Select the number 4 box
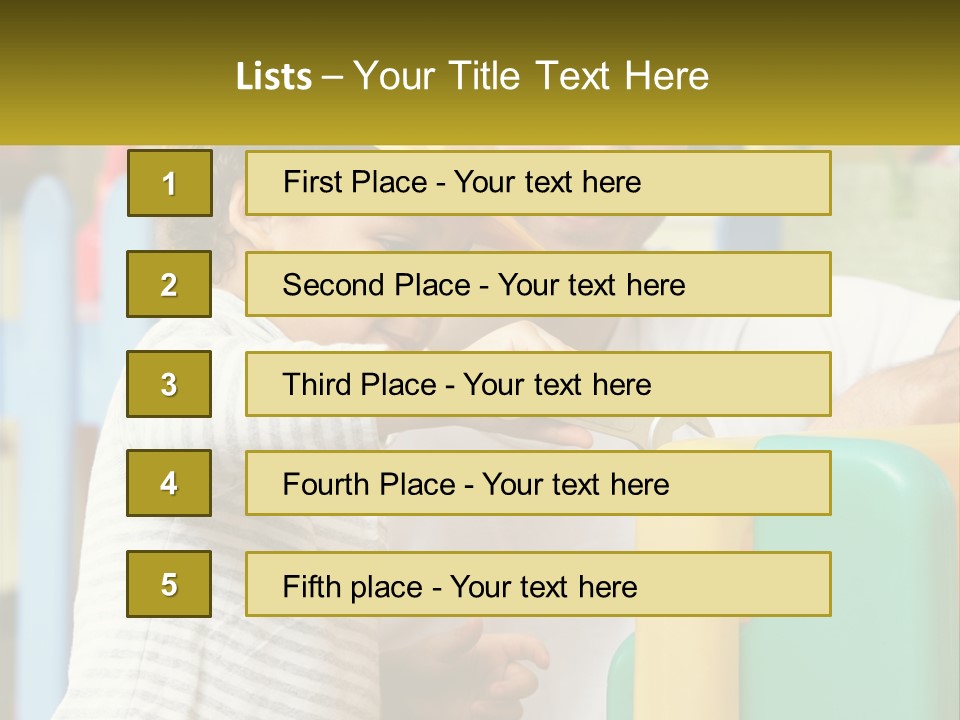Image resolution: width=960 pixels, height=720 pixels. tap(169, 483)
